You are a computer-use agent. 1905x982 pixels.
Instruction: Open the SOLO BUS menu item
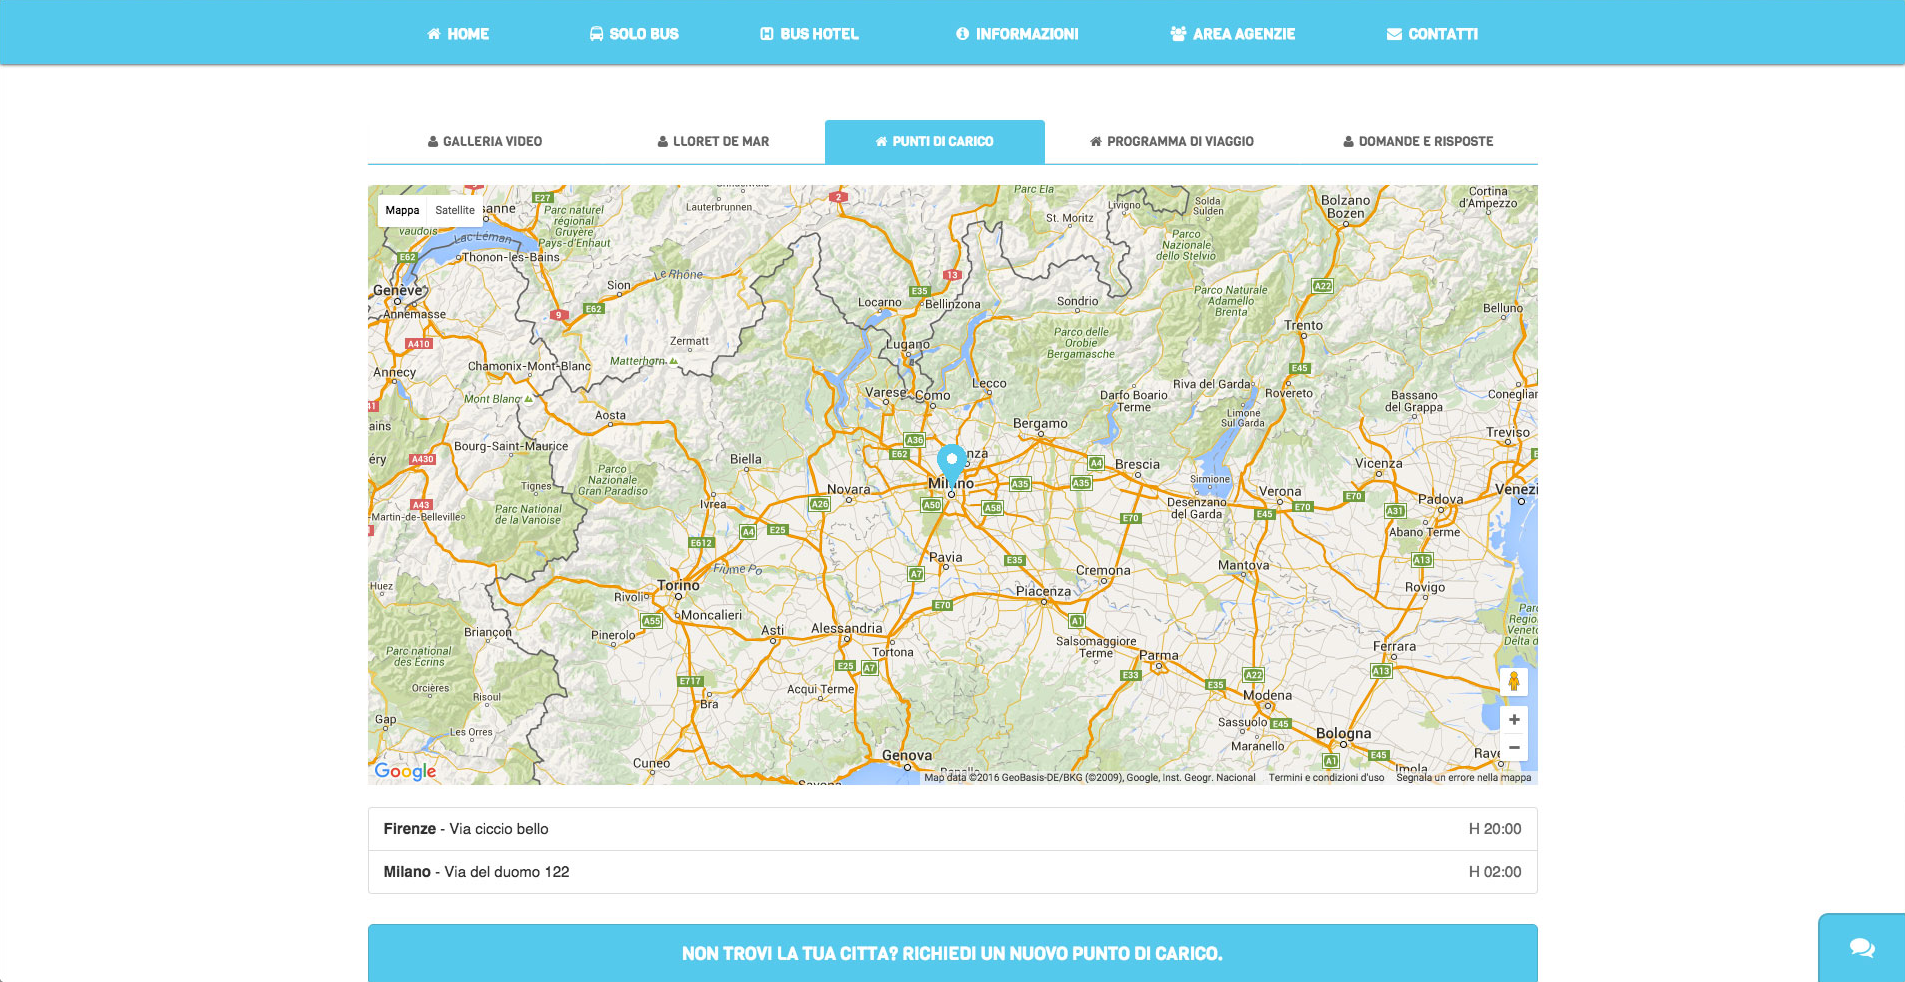click(x=634, y=34)
